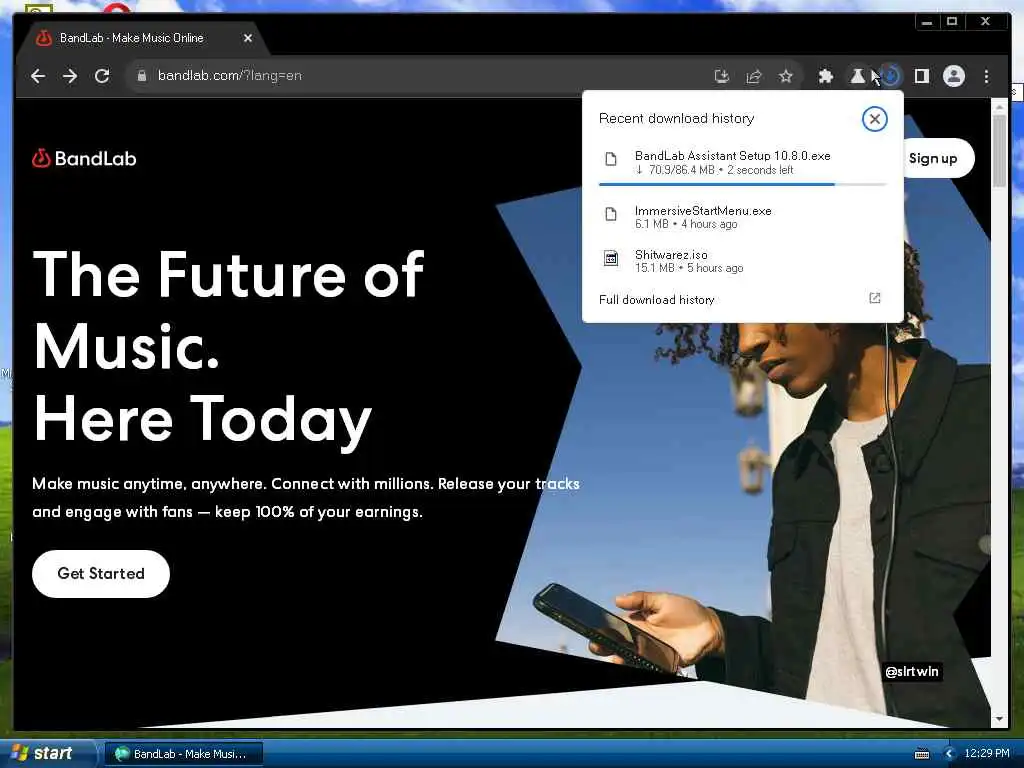Share this page icon in address bar
The height and width of the screenshot is (768, 1024).
tap(754, 76)
